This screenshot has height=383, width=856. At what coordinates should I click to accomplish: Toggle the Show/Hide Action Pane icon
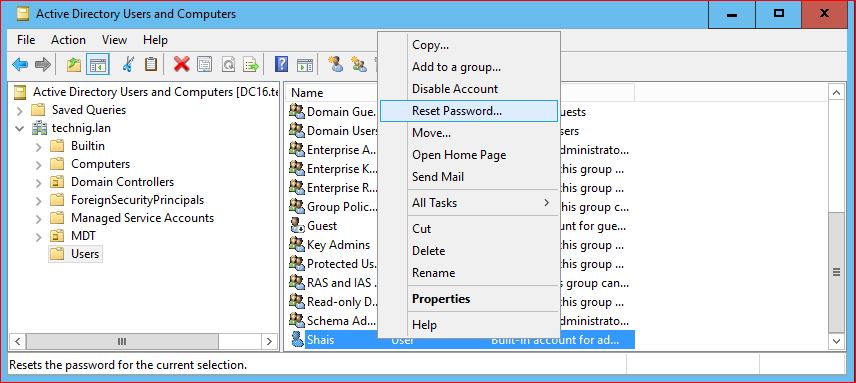pos(305,65)
